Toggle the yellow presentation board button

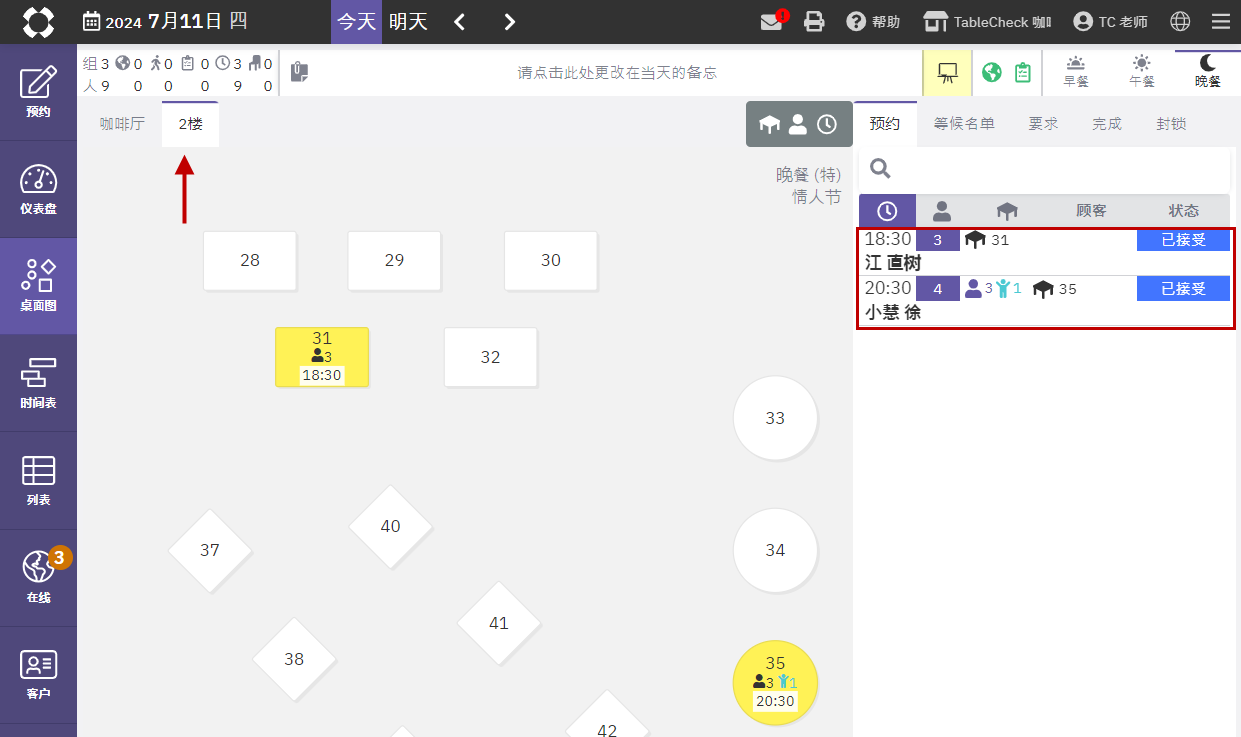click(x=947, y=73)
